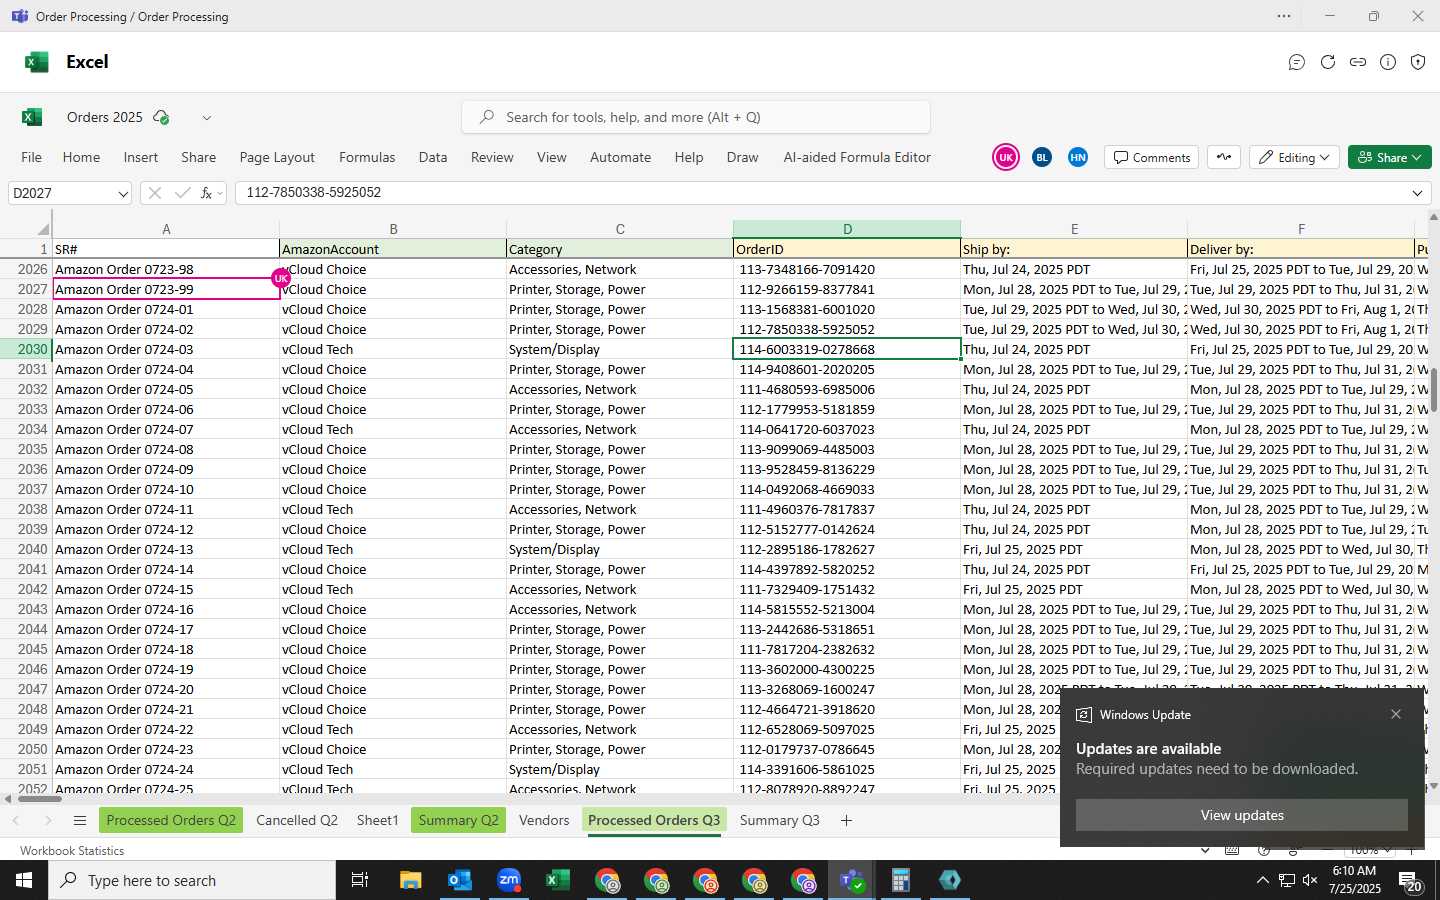Click the confirm formula checkmark icon
Viewport: 1440px width, 900px height.
pyautogui.click(x=182, y=193)
